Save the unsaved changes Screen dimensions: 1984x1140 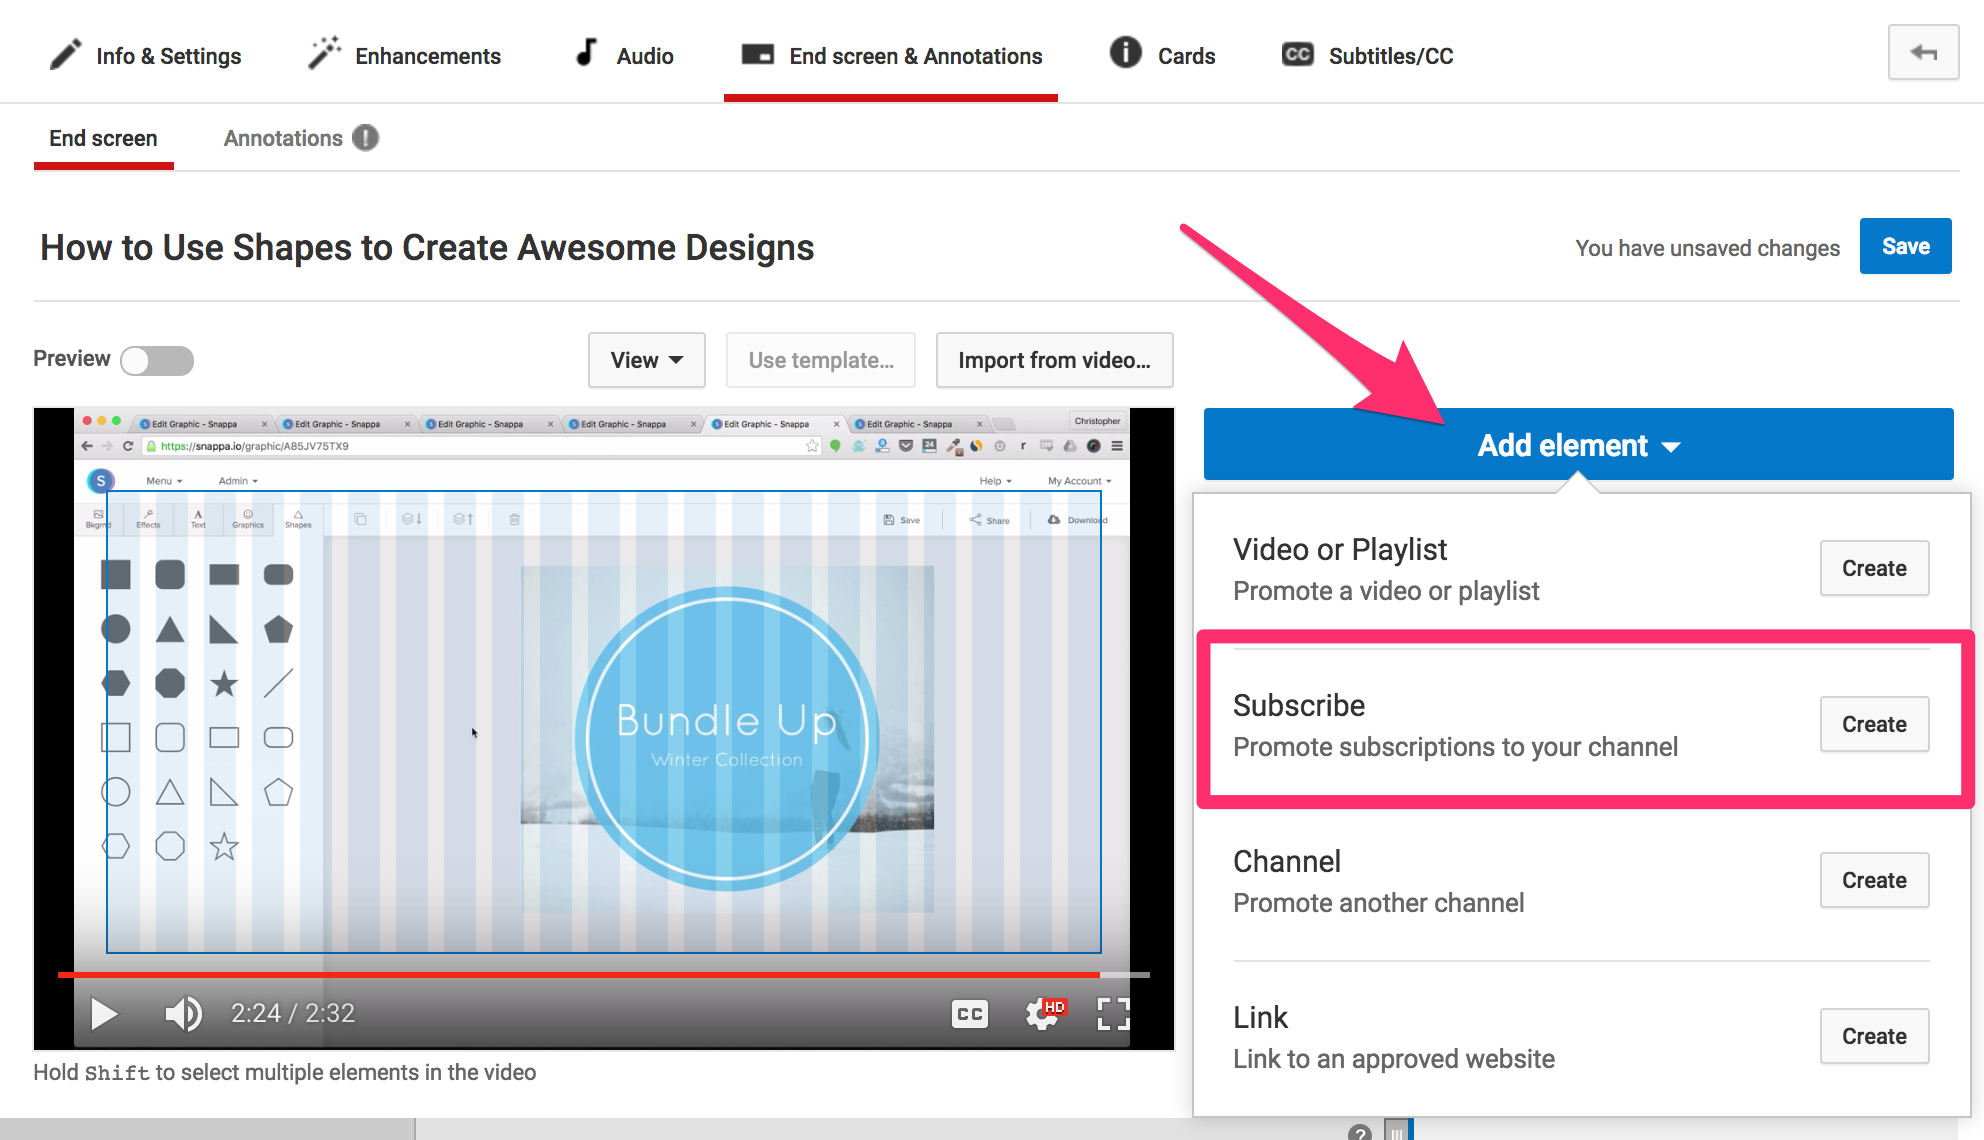click(1905, 246)
